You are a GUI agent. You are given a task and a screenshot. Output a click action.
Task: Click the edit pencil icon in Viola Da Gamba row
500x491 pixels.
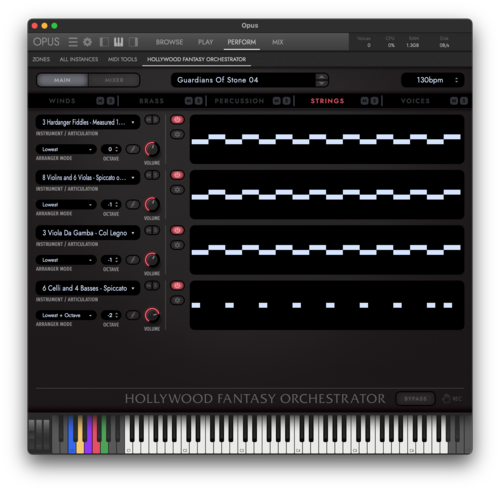pos(133,260)
